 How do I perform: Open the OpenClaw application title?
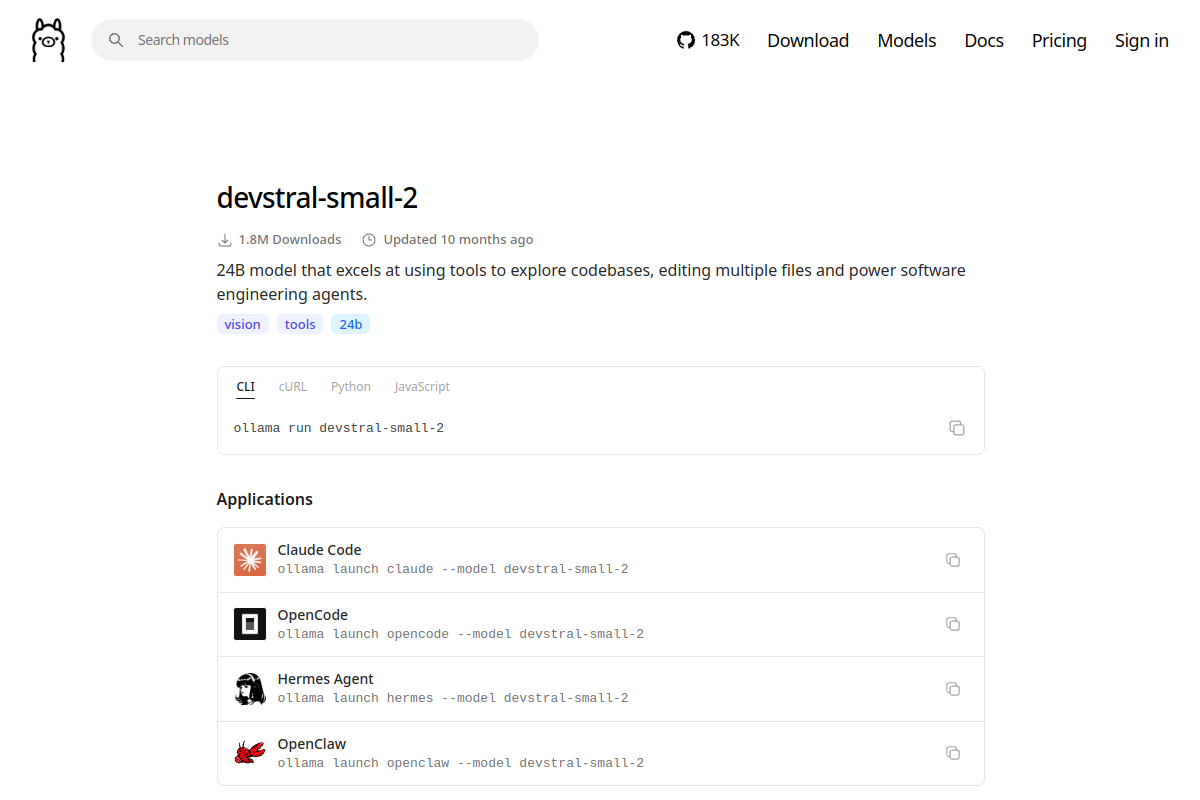point(312,744)
